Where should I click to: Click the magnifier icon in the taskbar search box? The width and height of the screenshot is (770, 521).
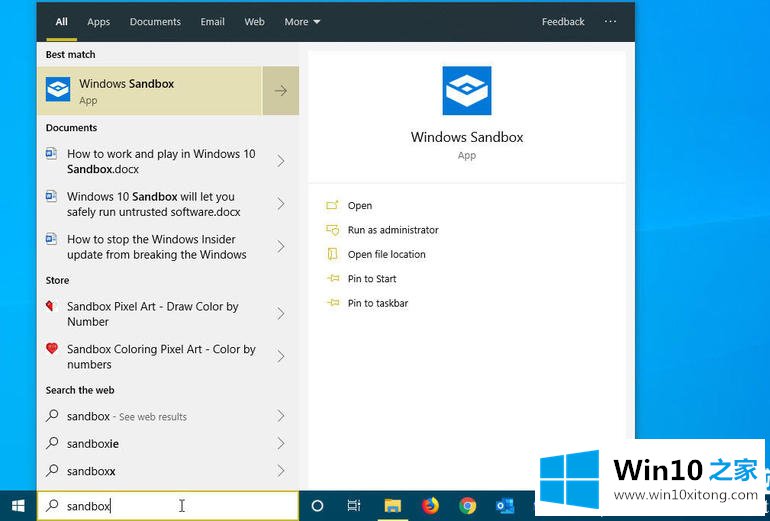click(x=52, y=505)
